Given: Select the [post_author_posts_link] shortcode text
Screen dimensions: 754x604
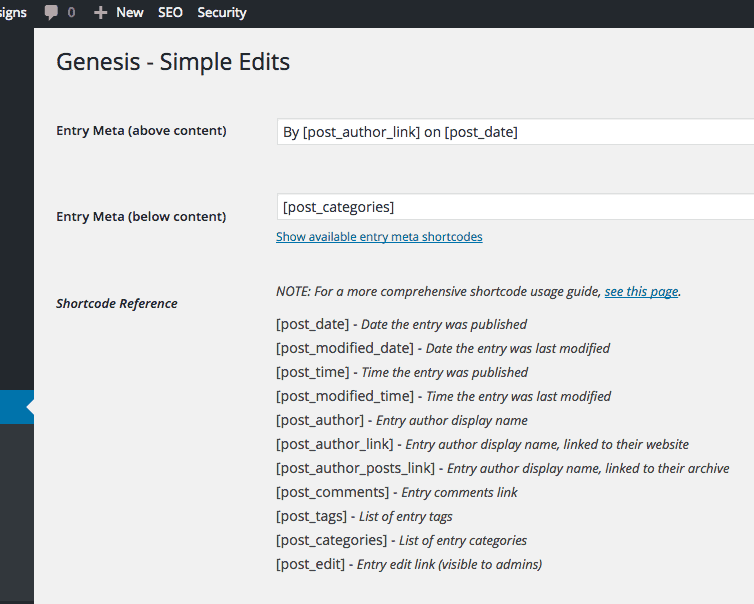Looking at the screenshot, I should pyautogui.click(x=355, y=468).
